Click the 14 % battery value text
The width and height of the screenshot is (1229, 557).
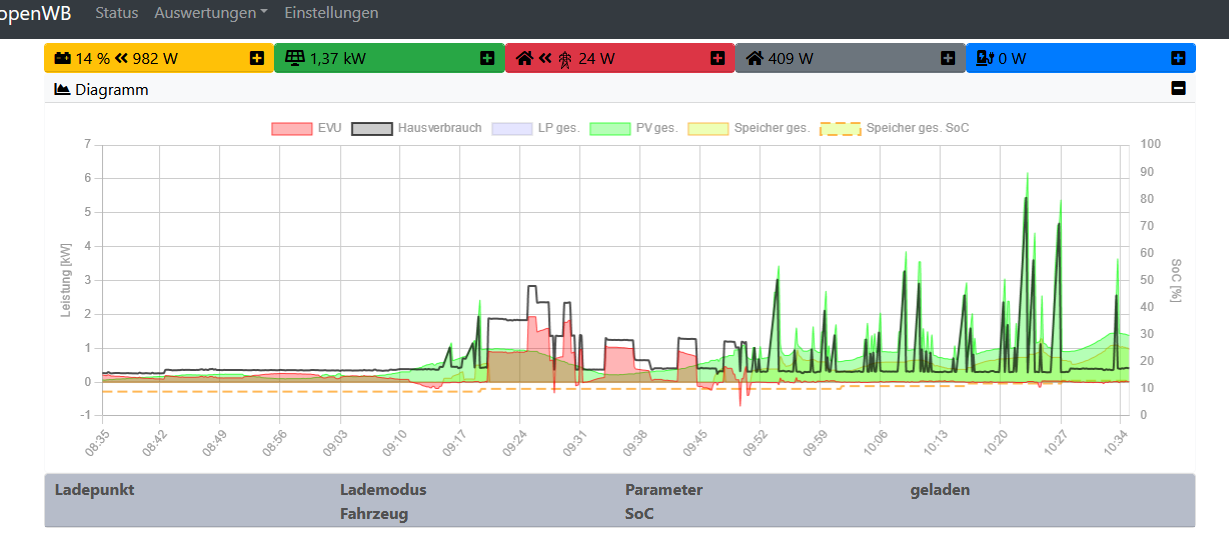coord(93,58)
